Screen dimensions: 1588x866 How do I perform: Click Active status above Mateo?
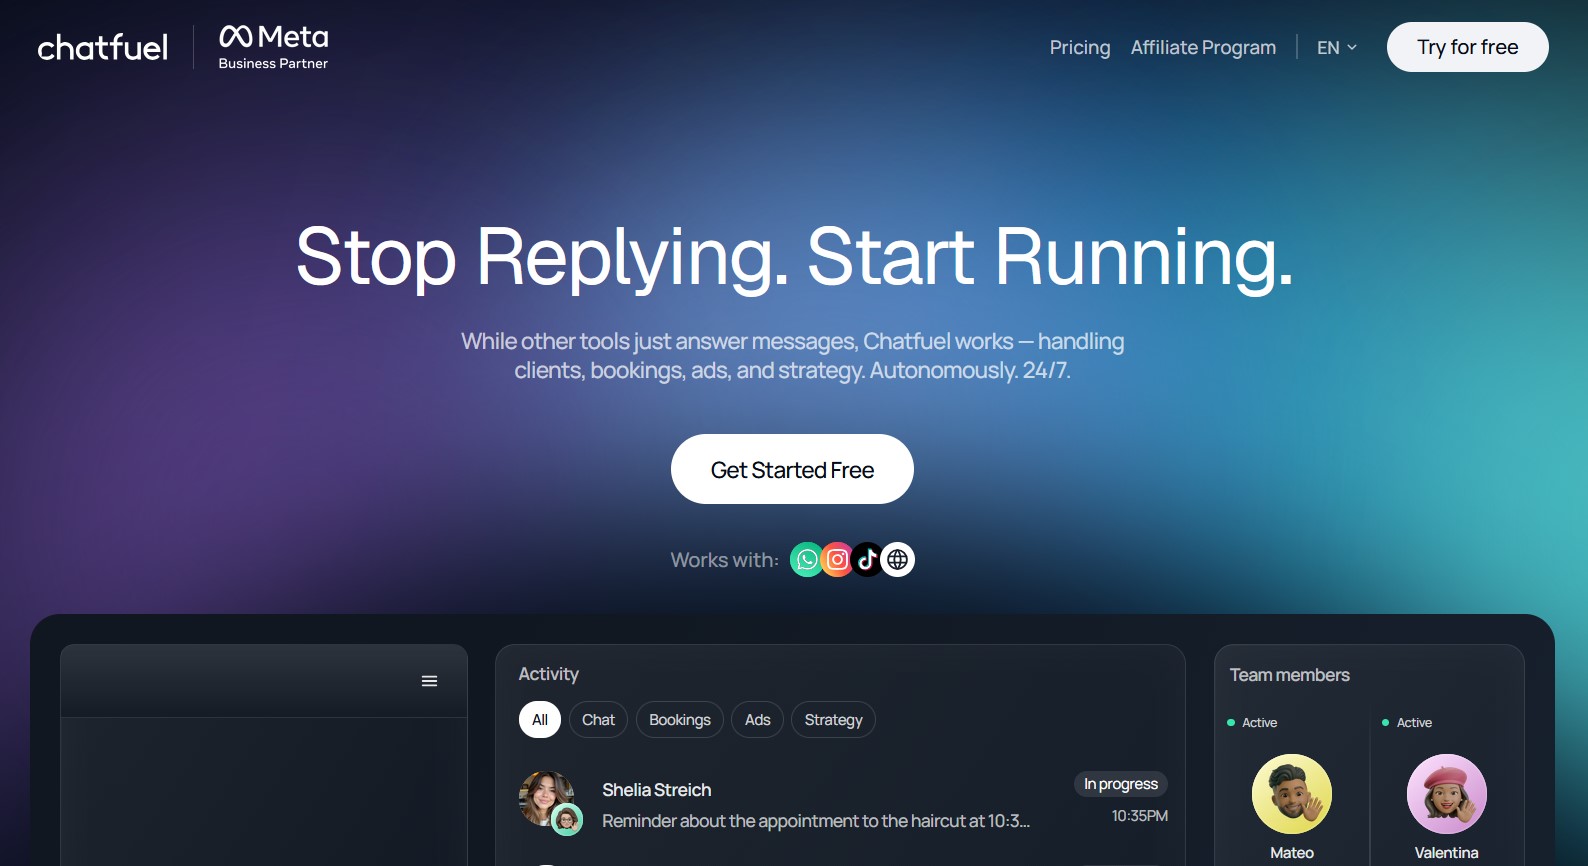pos(1252,722)
